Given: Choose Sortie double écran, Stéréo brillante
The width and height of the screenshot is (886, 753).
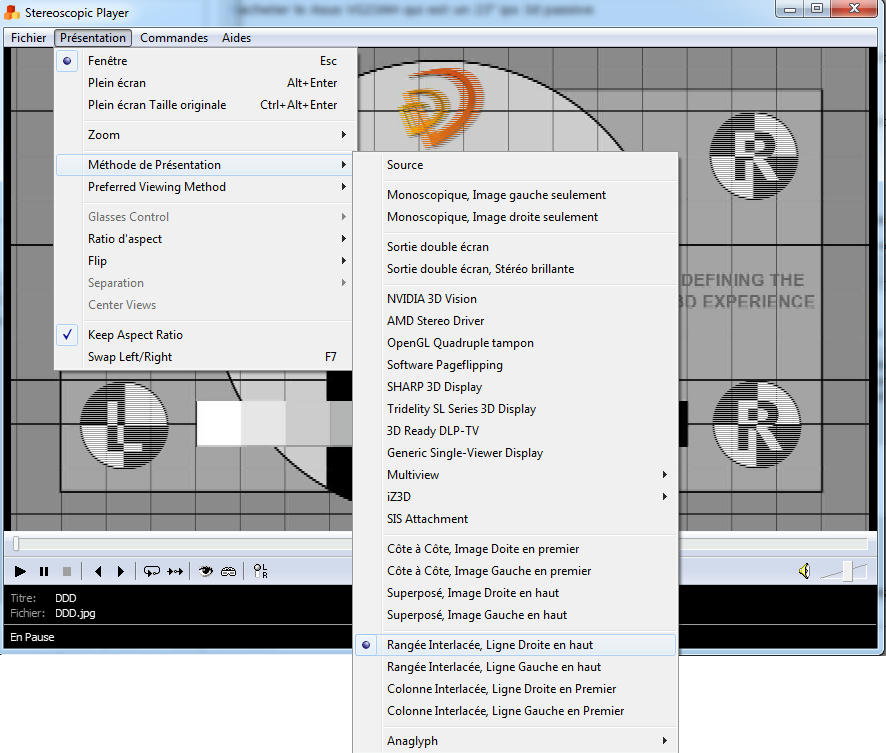Looking at the screenshot, I should (x=515, y=268).
